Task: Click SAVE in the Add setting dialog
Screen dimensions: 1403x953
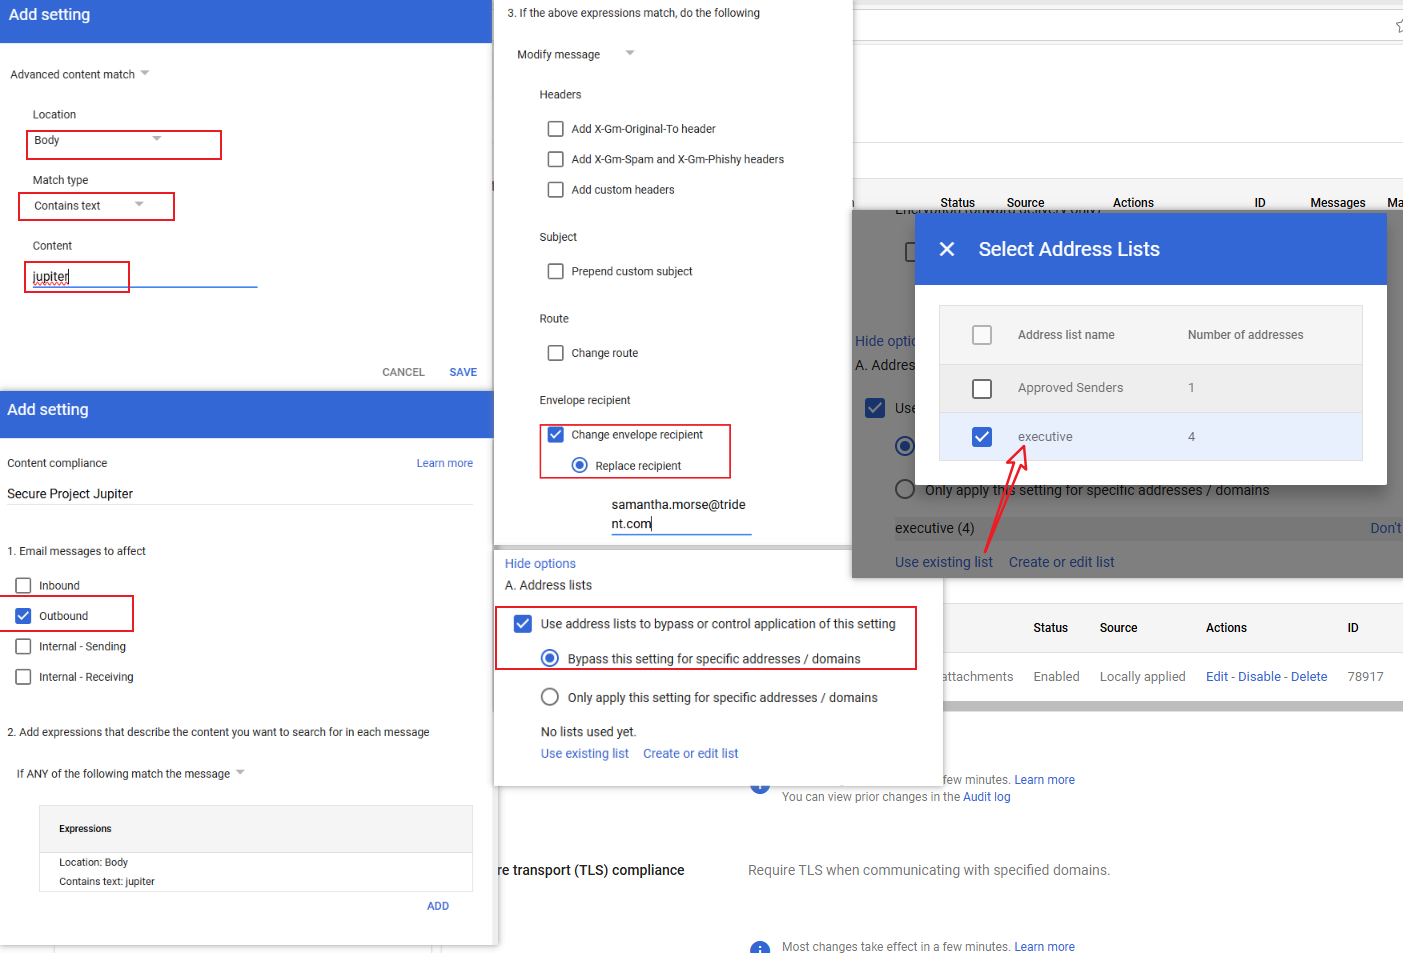Action: tap(463, 372)
